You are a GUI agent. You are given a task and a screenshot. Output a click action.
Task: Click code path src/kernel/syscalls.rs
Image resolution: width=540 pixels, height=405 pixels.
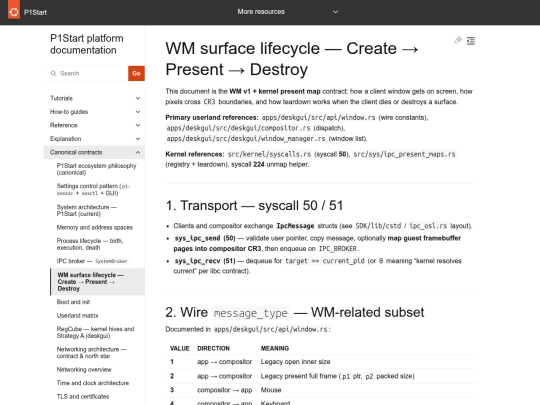pos(269,154)
